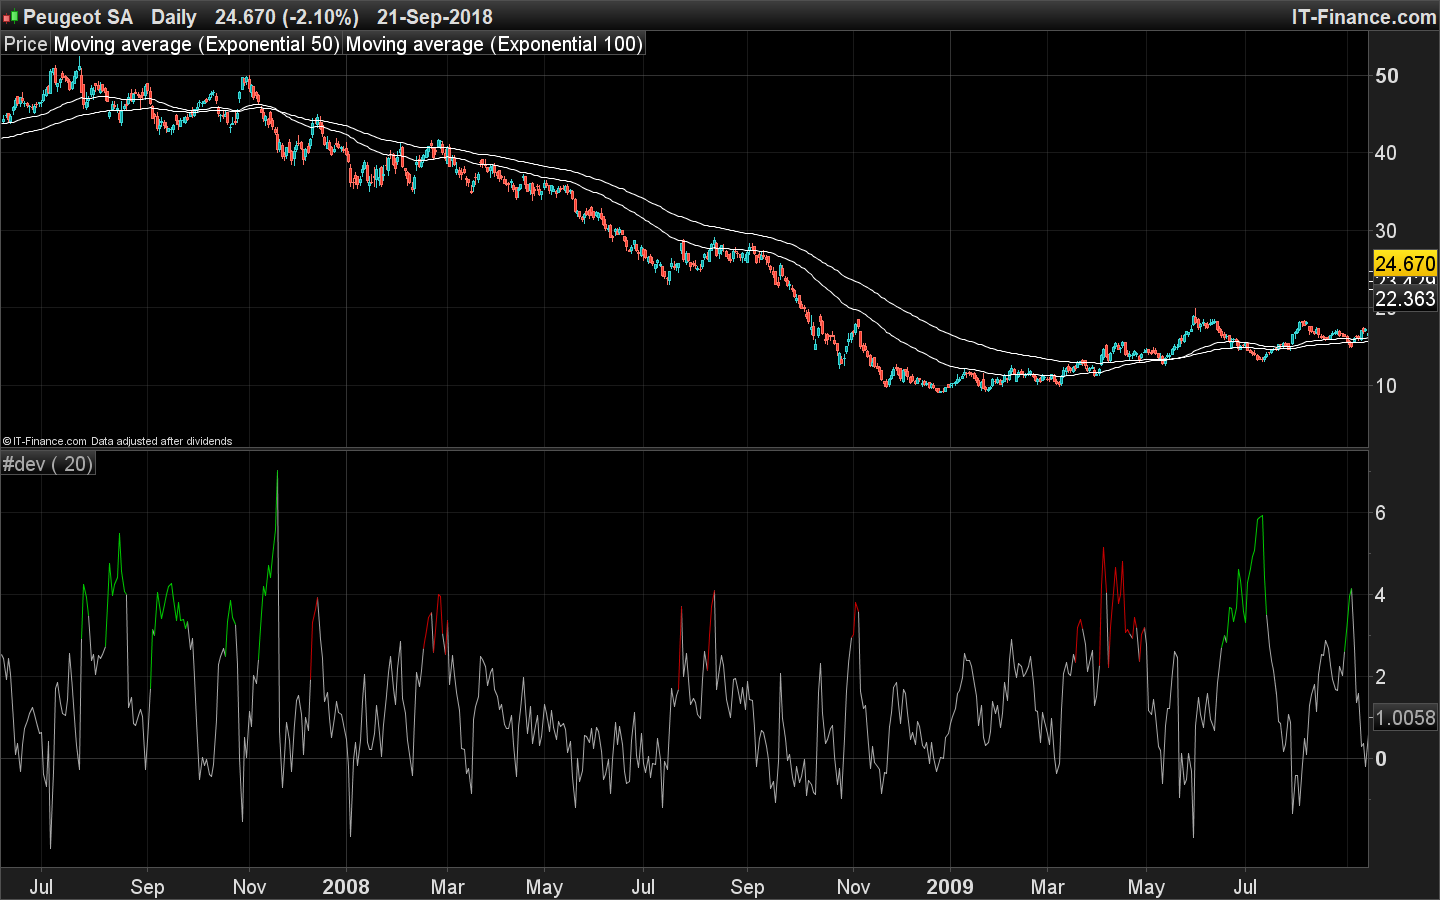
Task: Open the #dev (20) indicator label
Action: [x=48, y=464]
